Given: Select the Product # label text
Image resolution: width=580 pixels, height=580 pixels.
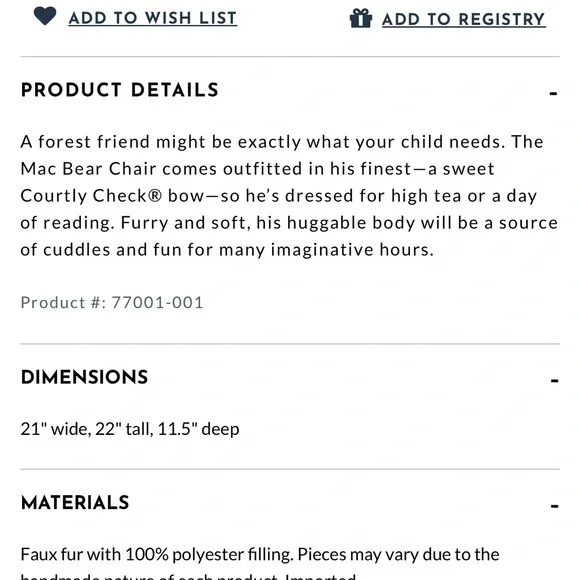Looking at the screenshot, I should 63,303.
